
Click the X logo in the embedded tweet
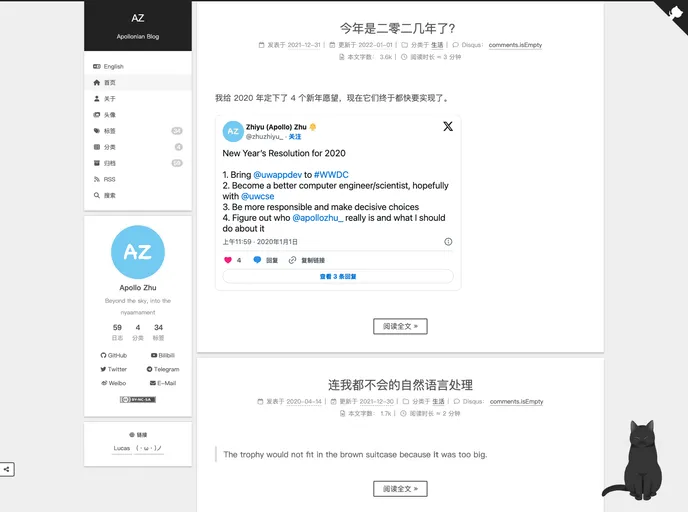coord(447,126)
